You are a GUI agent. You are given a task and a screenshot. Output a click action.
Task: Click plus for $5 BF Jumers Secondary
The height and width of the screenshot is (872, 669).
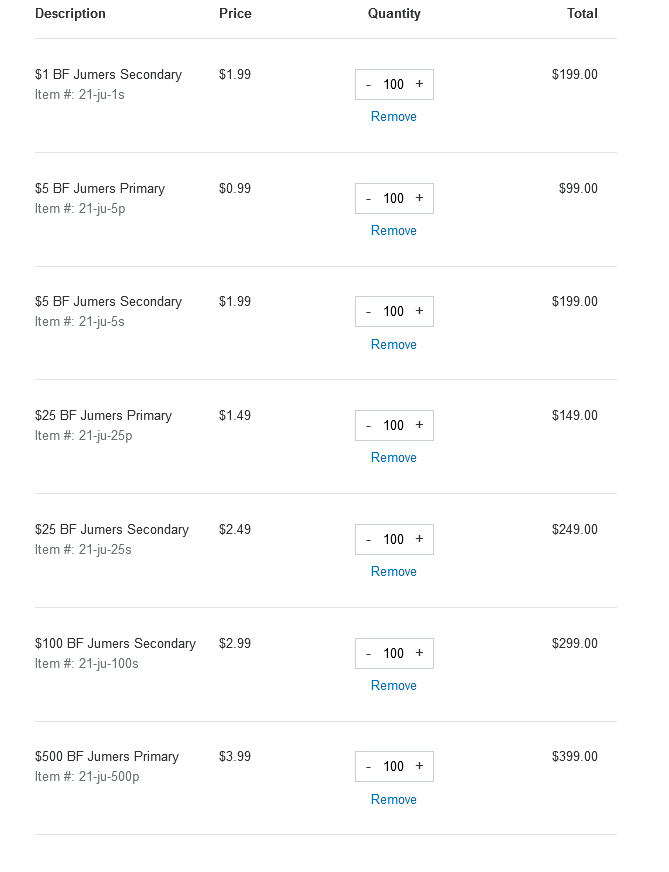(x=419, y=311)
